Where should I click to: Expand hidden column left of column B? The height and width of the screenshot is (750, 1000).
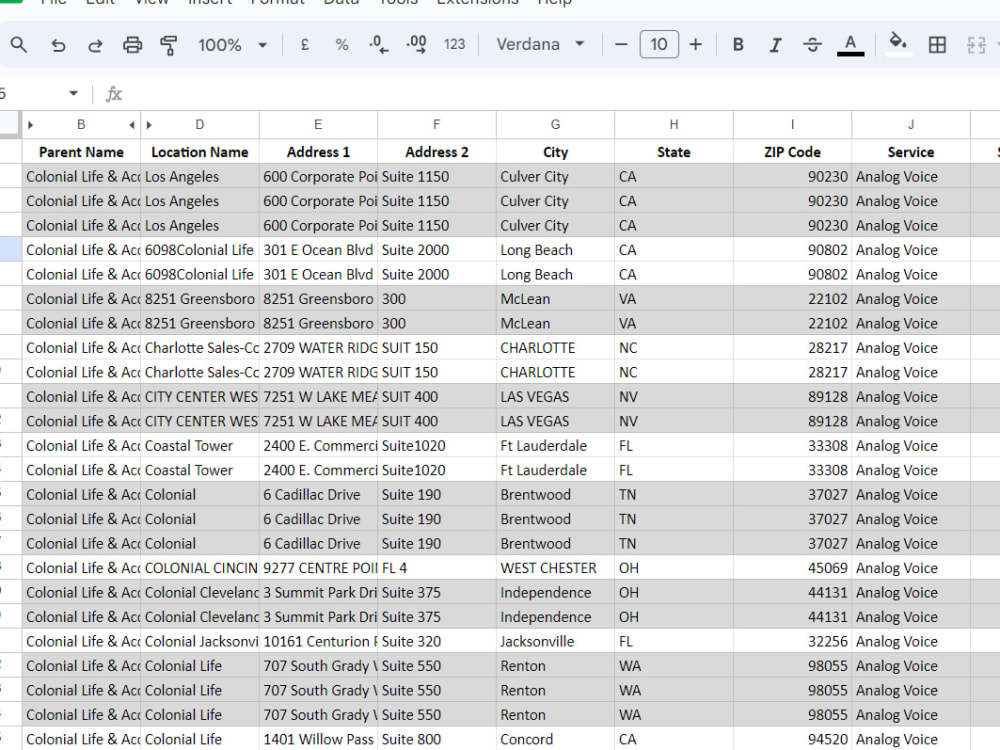click(30, 125)
